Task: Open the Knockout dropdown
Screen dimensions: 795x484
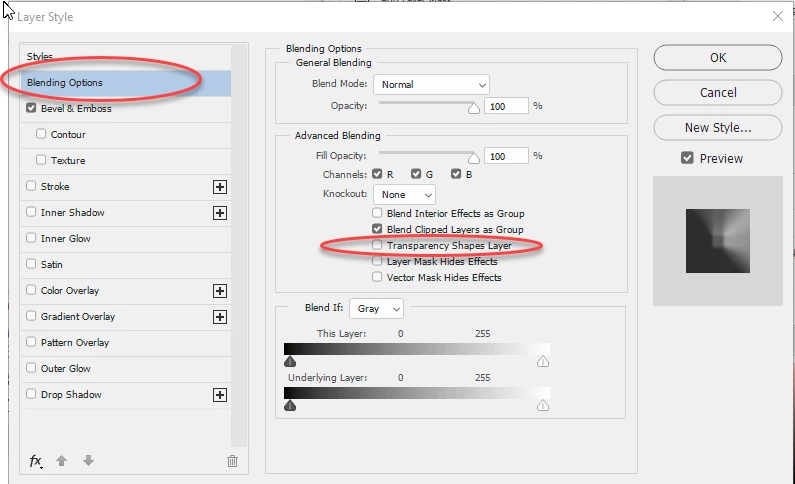Action: [x=404, y=195]
